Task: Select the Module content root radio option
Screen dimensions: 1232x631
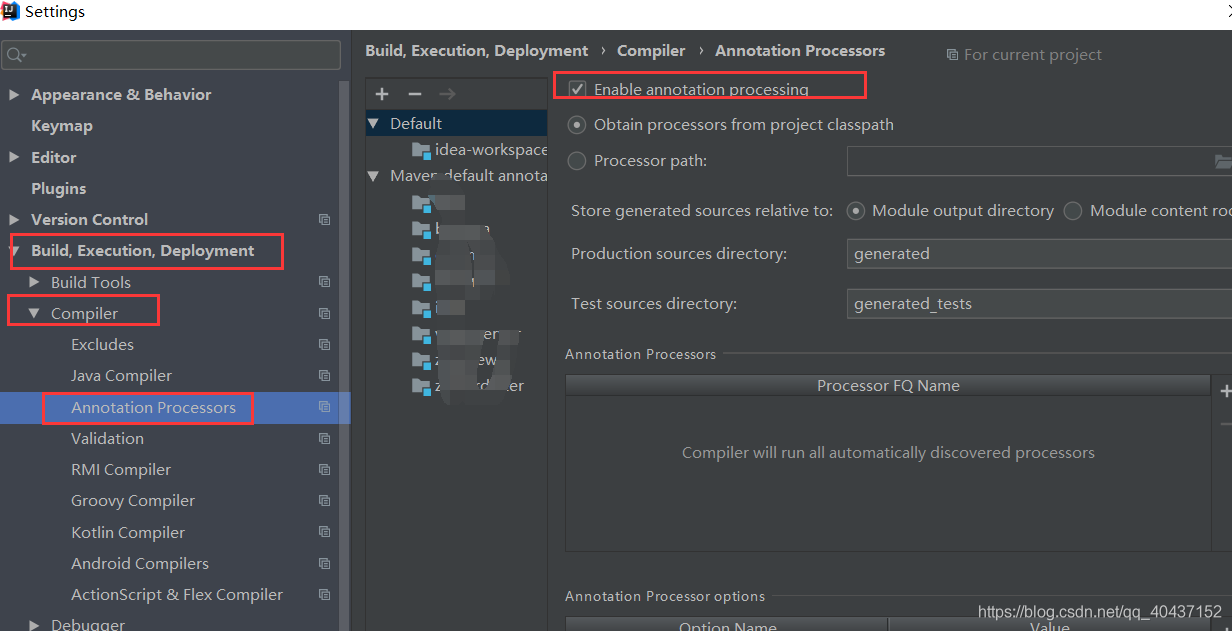Action: [x=1073, y=211]
